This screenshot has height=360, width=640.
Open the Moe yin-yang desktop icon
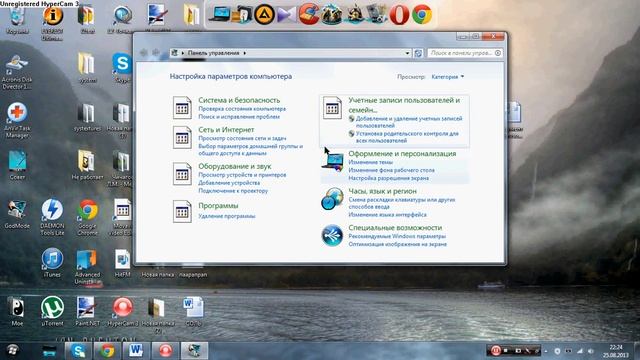click(x=17, y=307)
